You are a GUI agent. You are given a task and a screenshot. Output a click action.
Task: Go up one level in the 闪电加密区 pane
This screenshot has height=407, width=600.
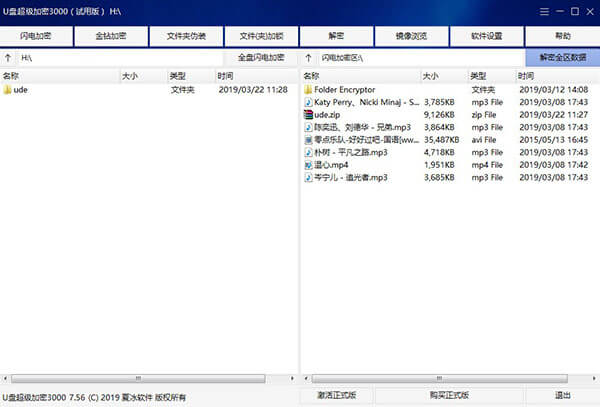(308, 58)
